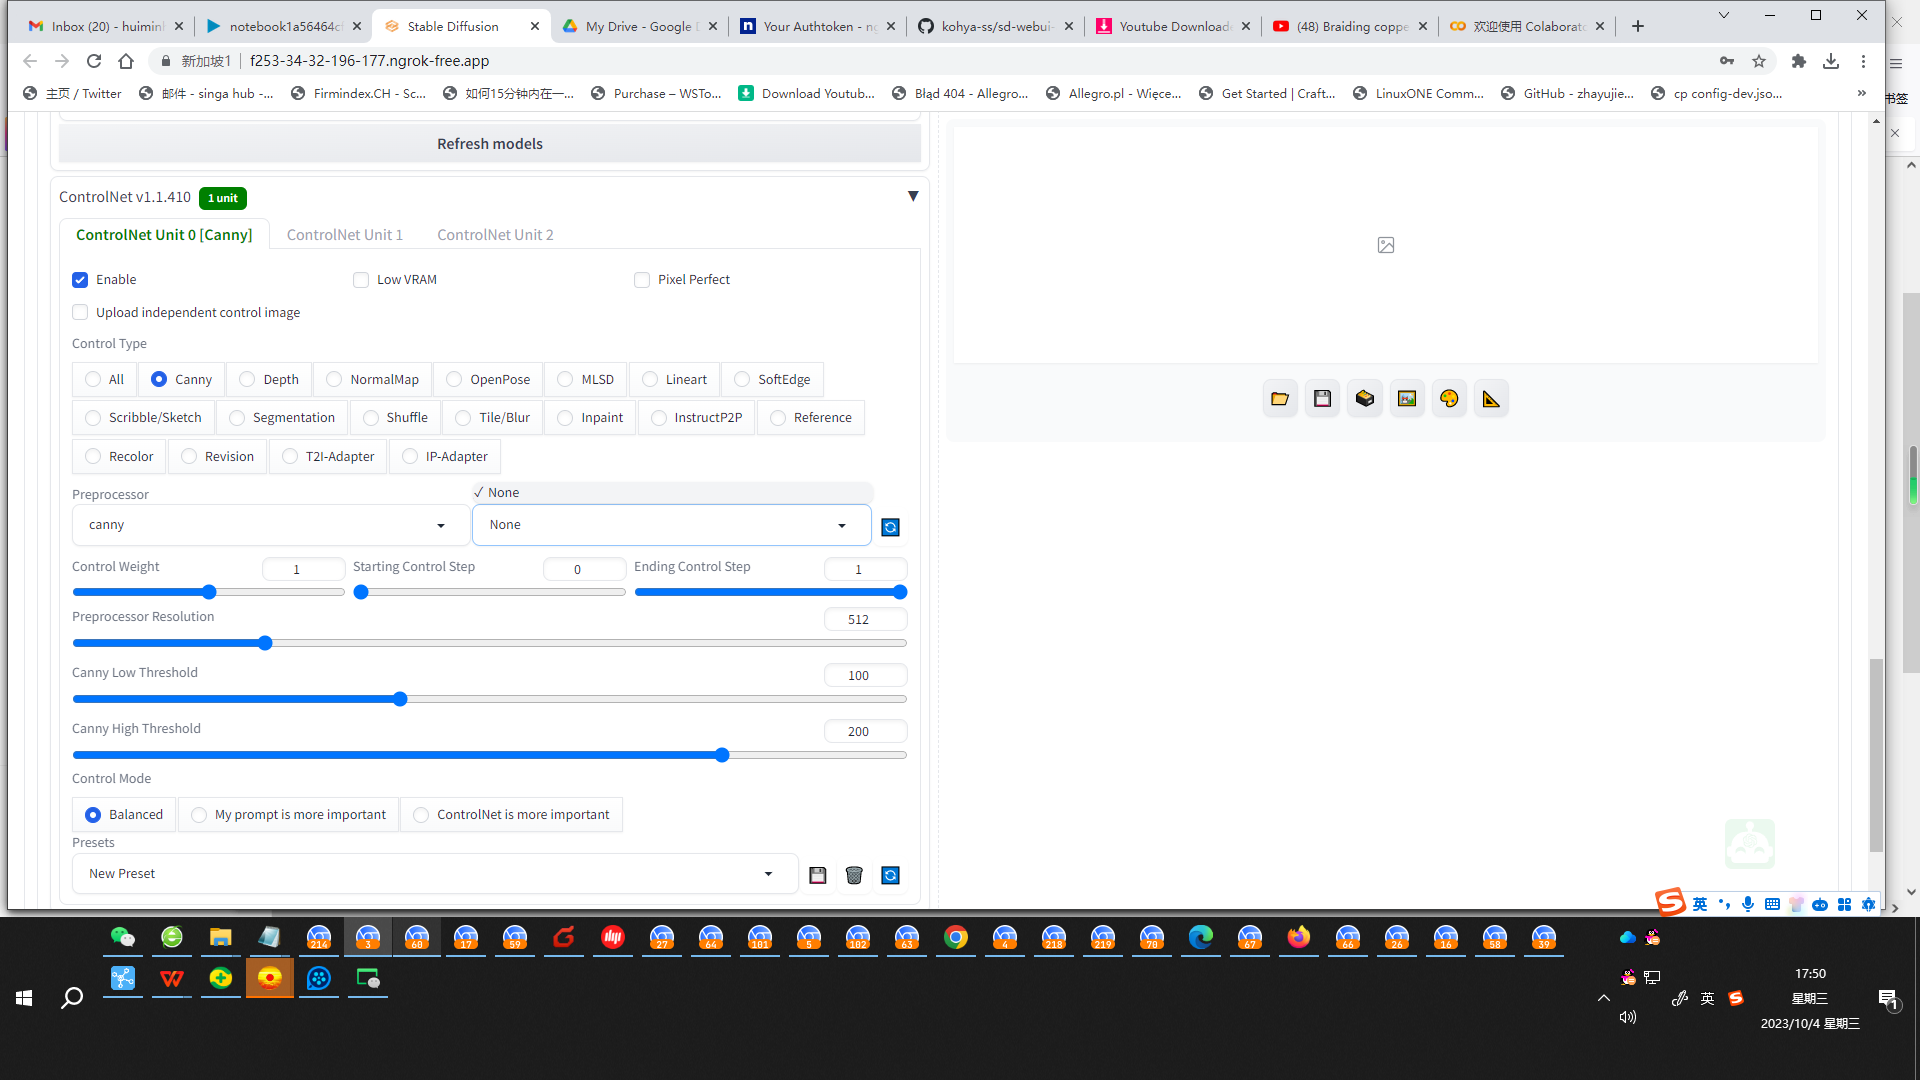Open the image output folder icon
The image size is (1920, 1080).
[x=1280, y=398]
